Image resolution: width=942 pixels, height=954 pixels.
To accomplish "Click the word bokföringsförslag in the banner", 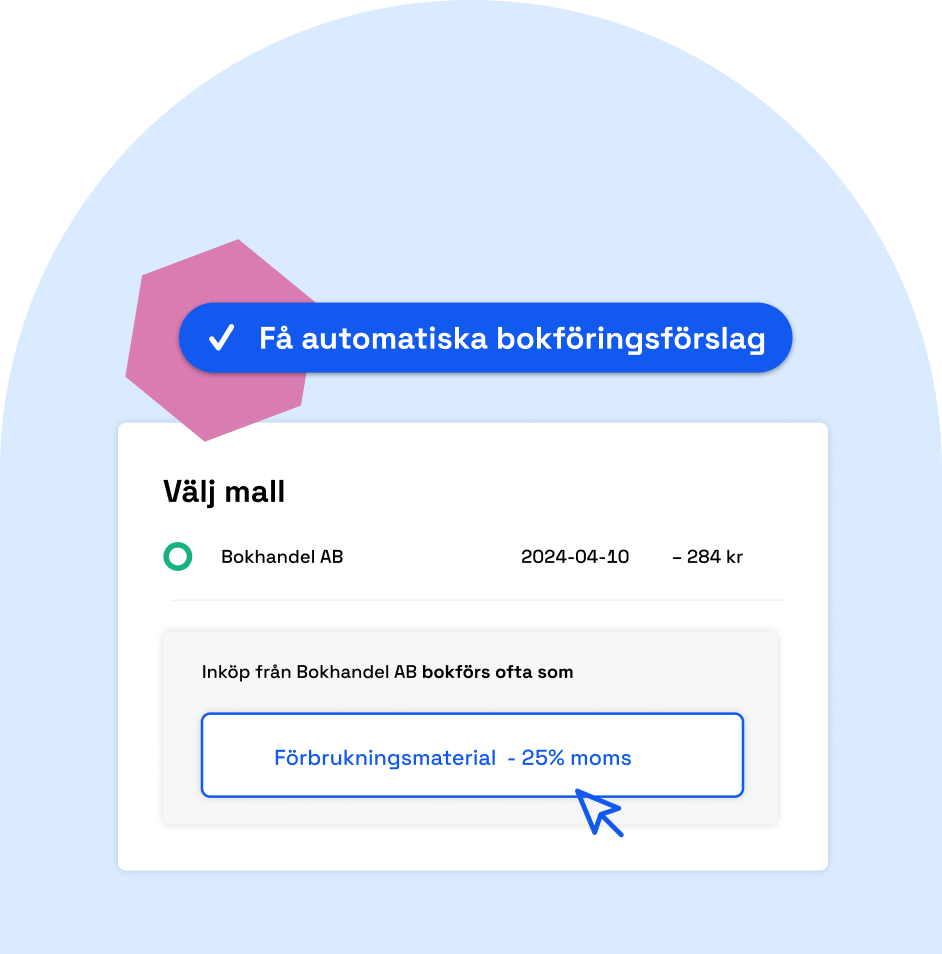I will click(631, 339).
